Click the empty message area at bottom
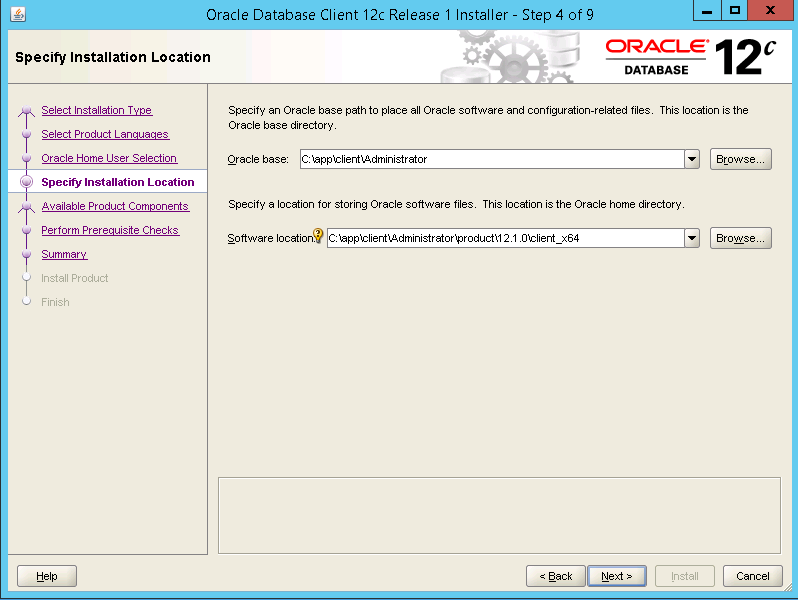Screen dimensions: 798x600 point(499,515)
